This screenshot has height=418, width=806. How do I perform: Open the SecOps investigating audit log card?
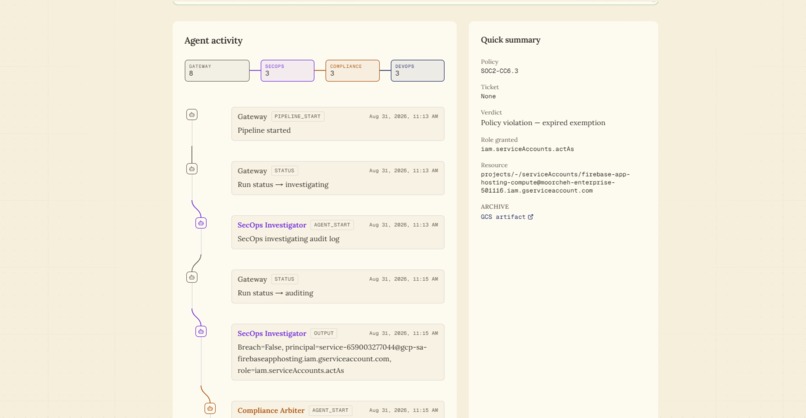(x=338, y=232)
